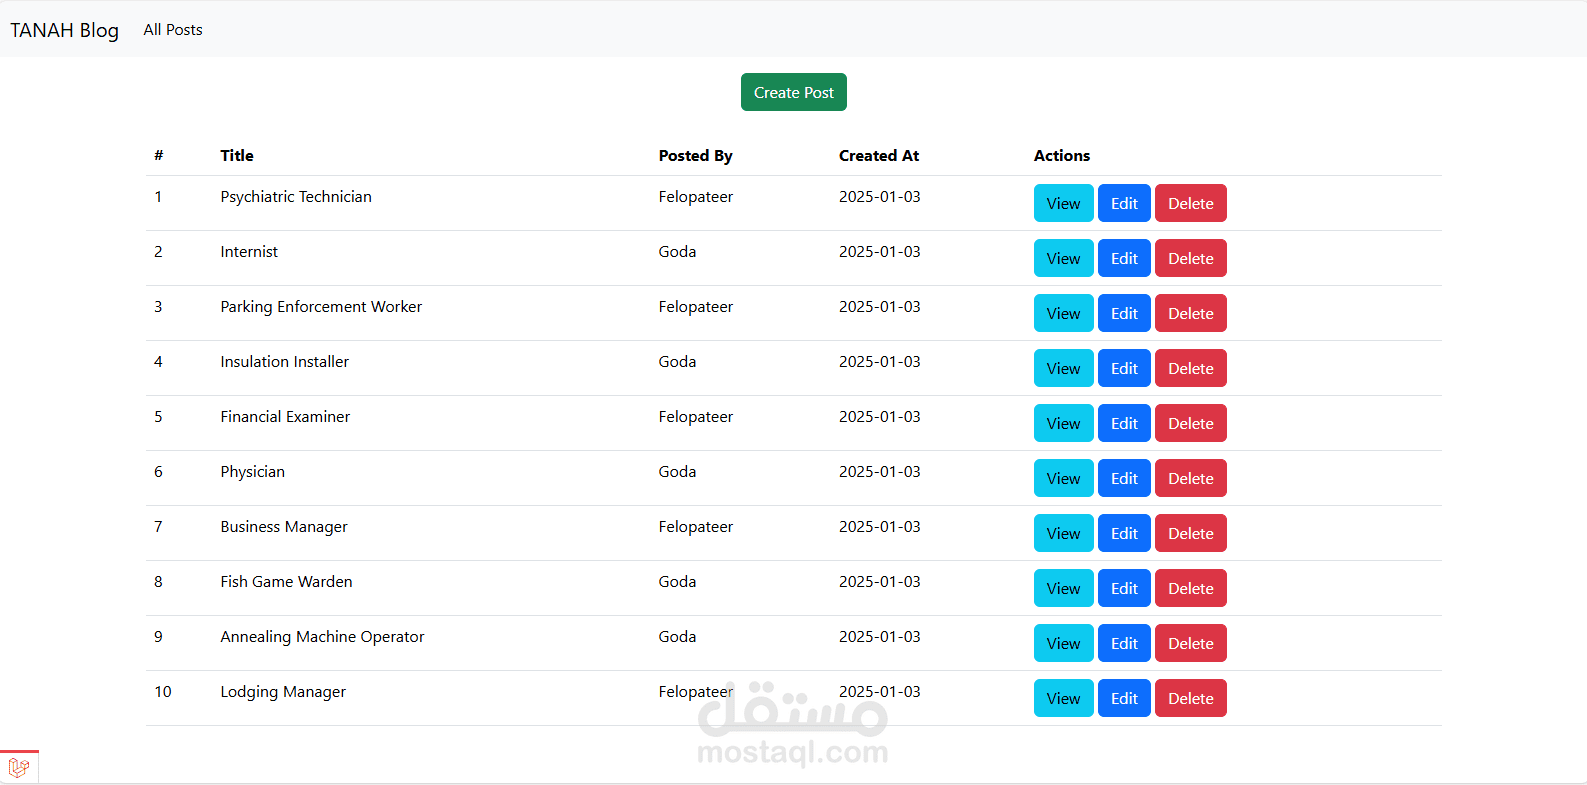Delete the Lodging Manager post

[1191, 698]
